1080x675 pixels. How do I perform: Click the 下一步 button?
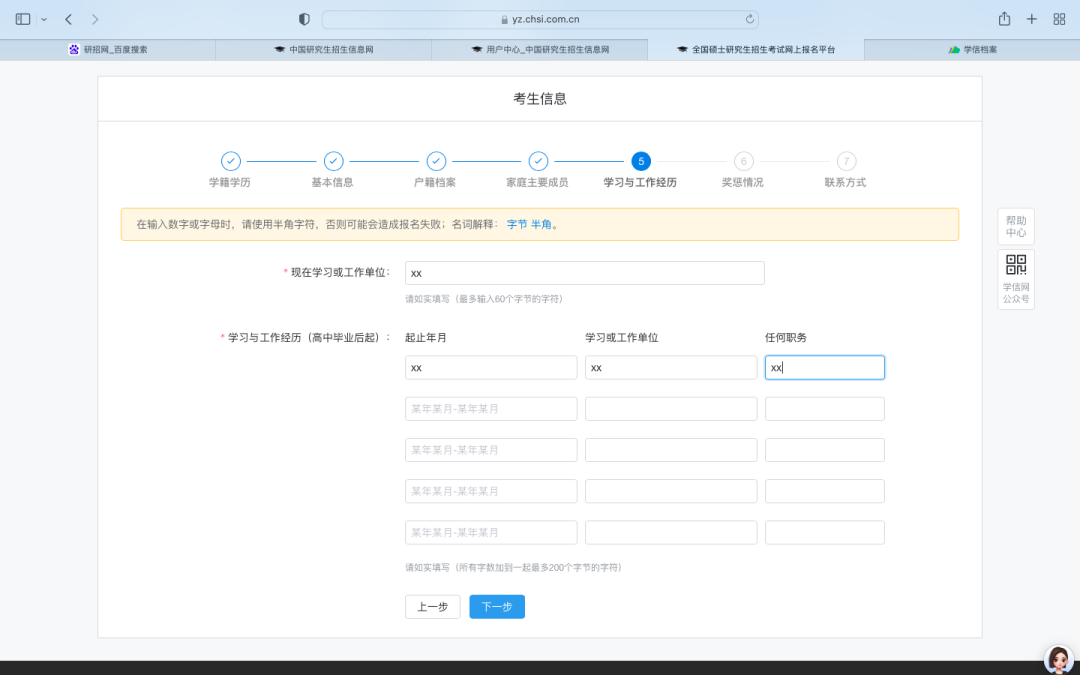[497, 607]
